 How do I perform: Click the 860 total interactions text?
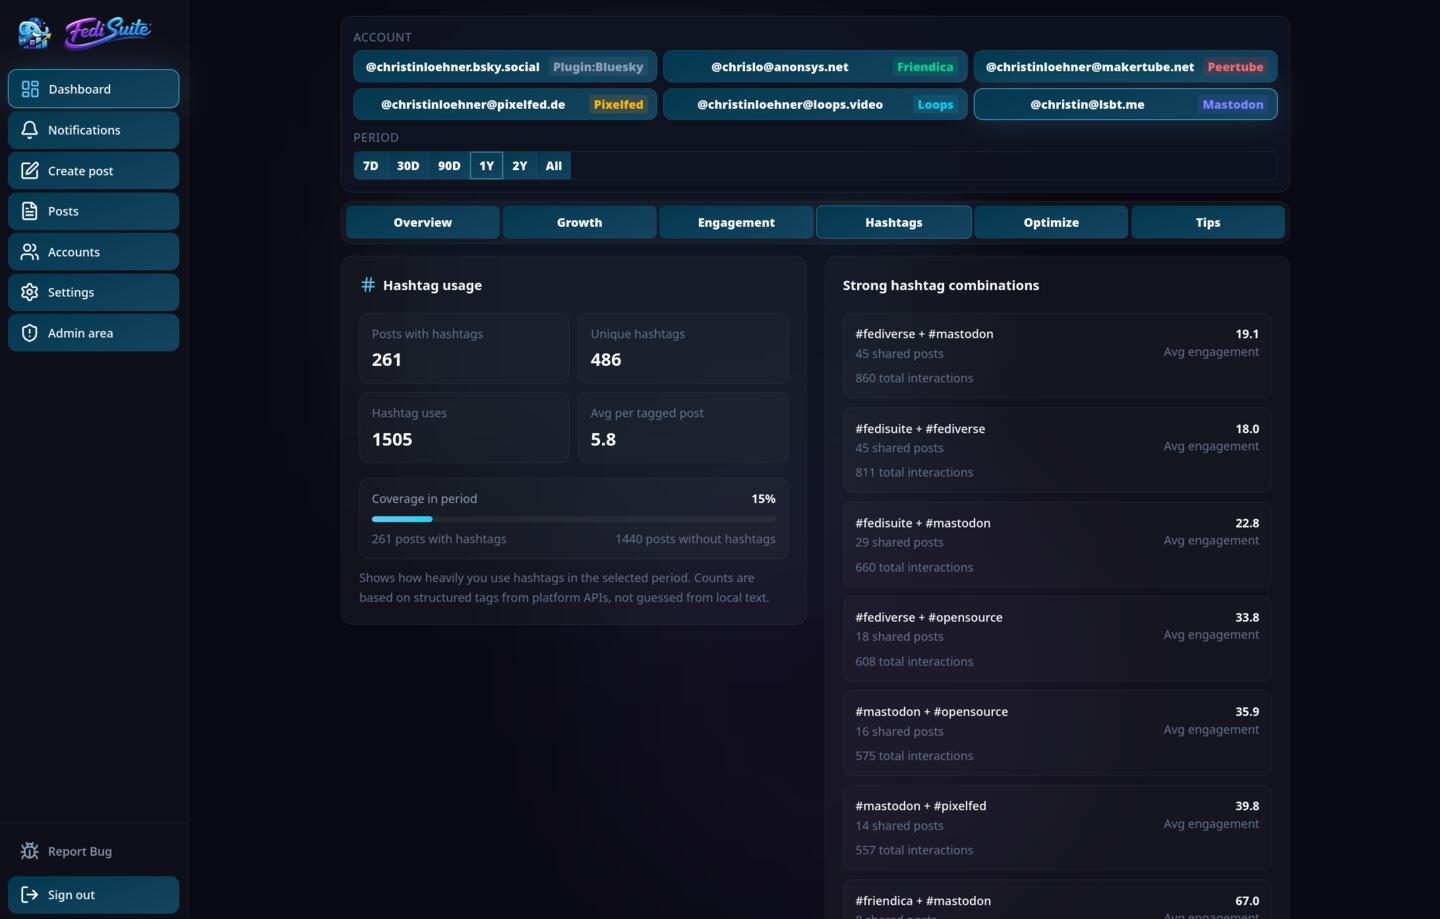(x=914, y=378)
